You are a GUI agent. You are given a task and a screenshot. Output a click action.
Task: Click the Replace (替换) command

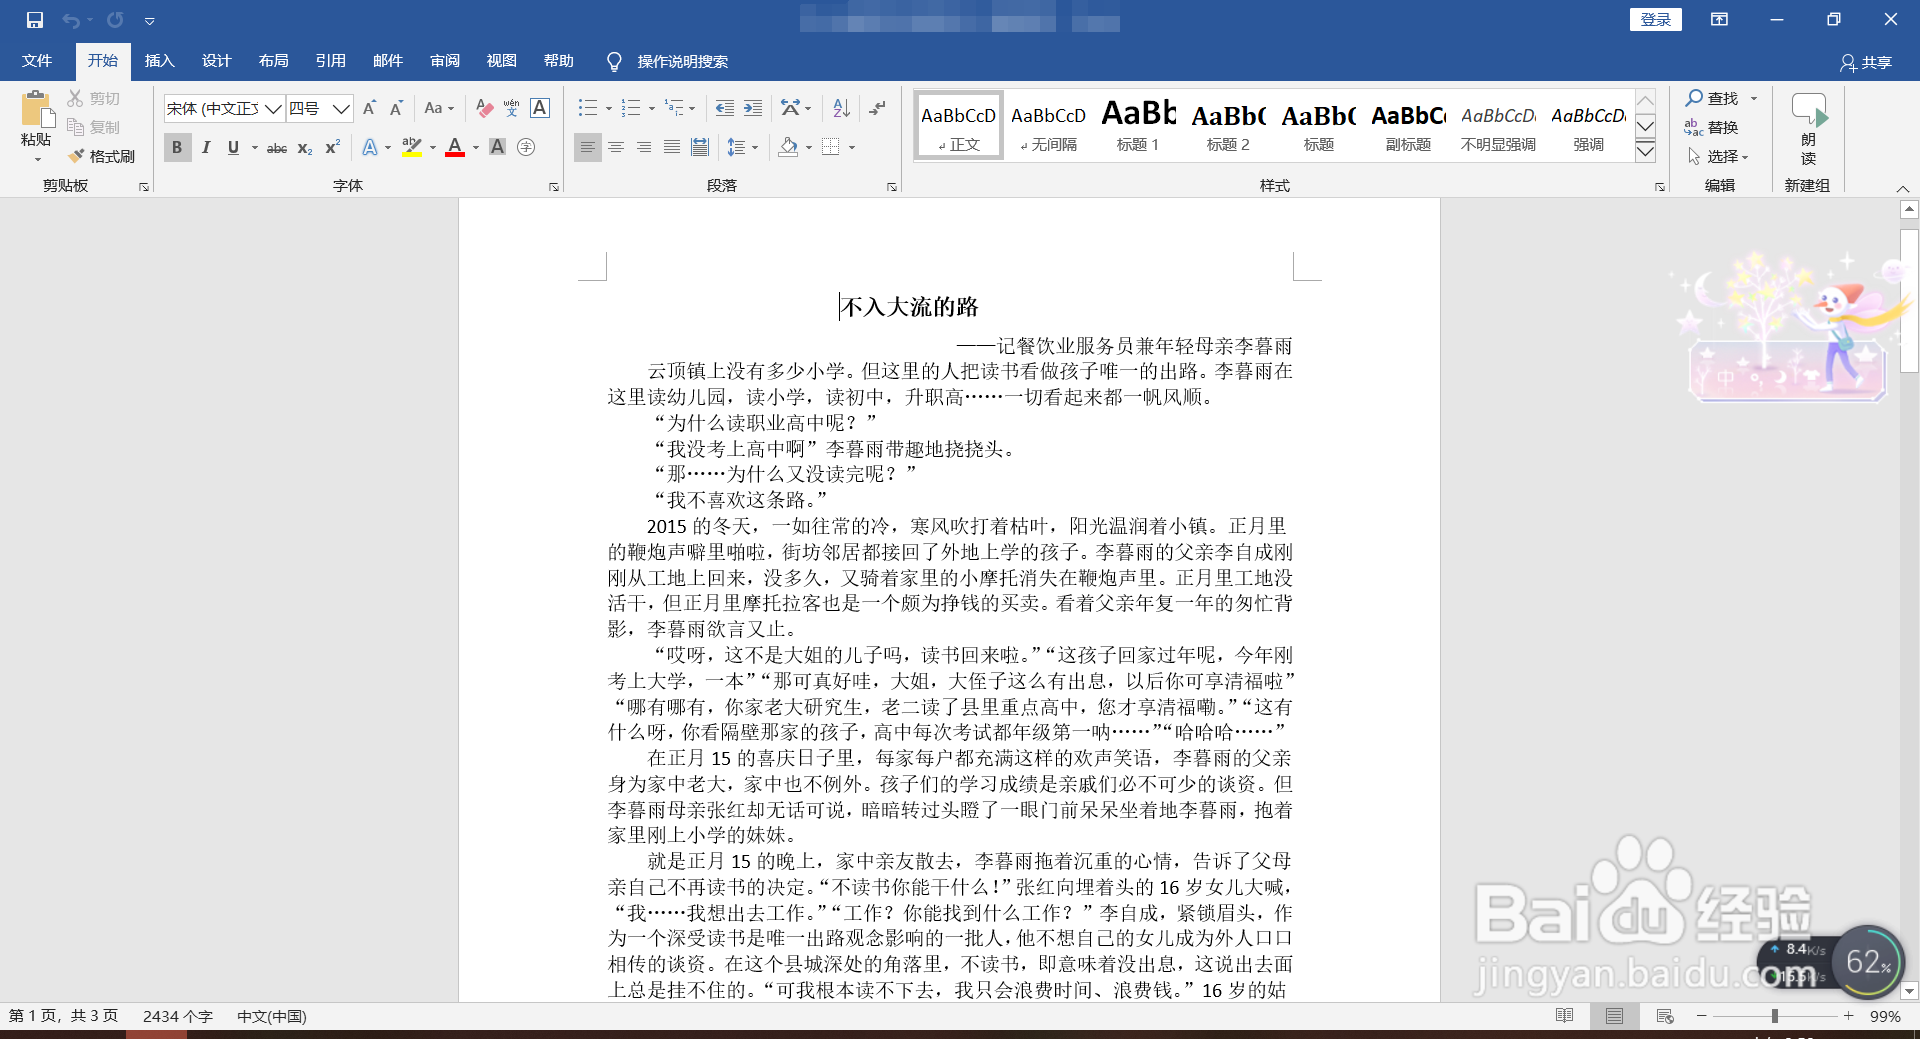tap(1712, 128)
